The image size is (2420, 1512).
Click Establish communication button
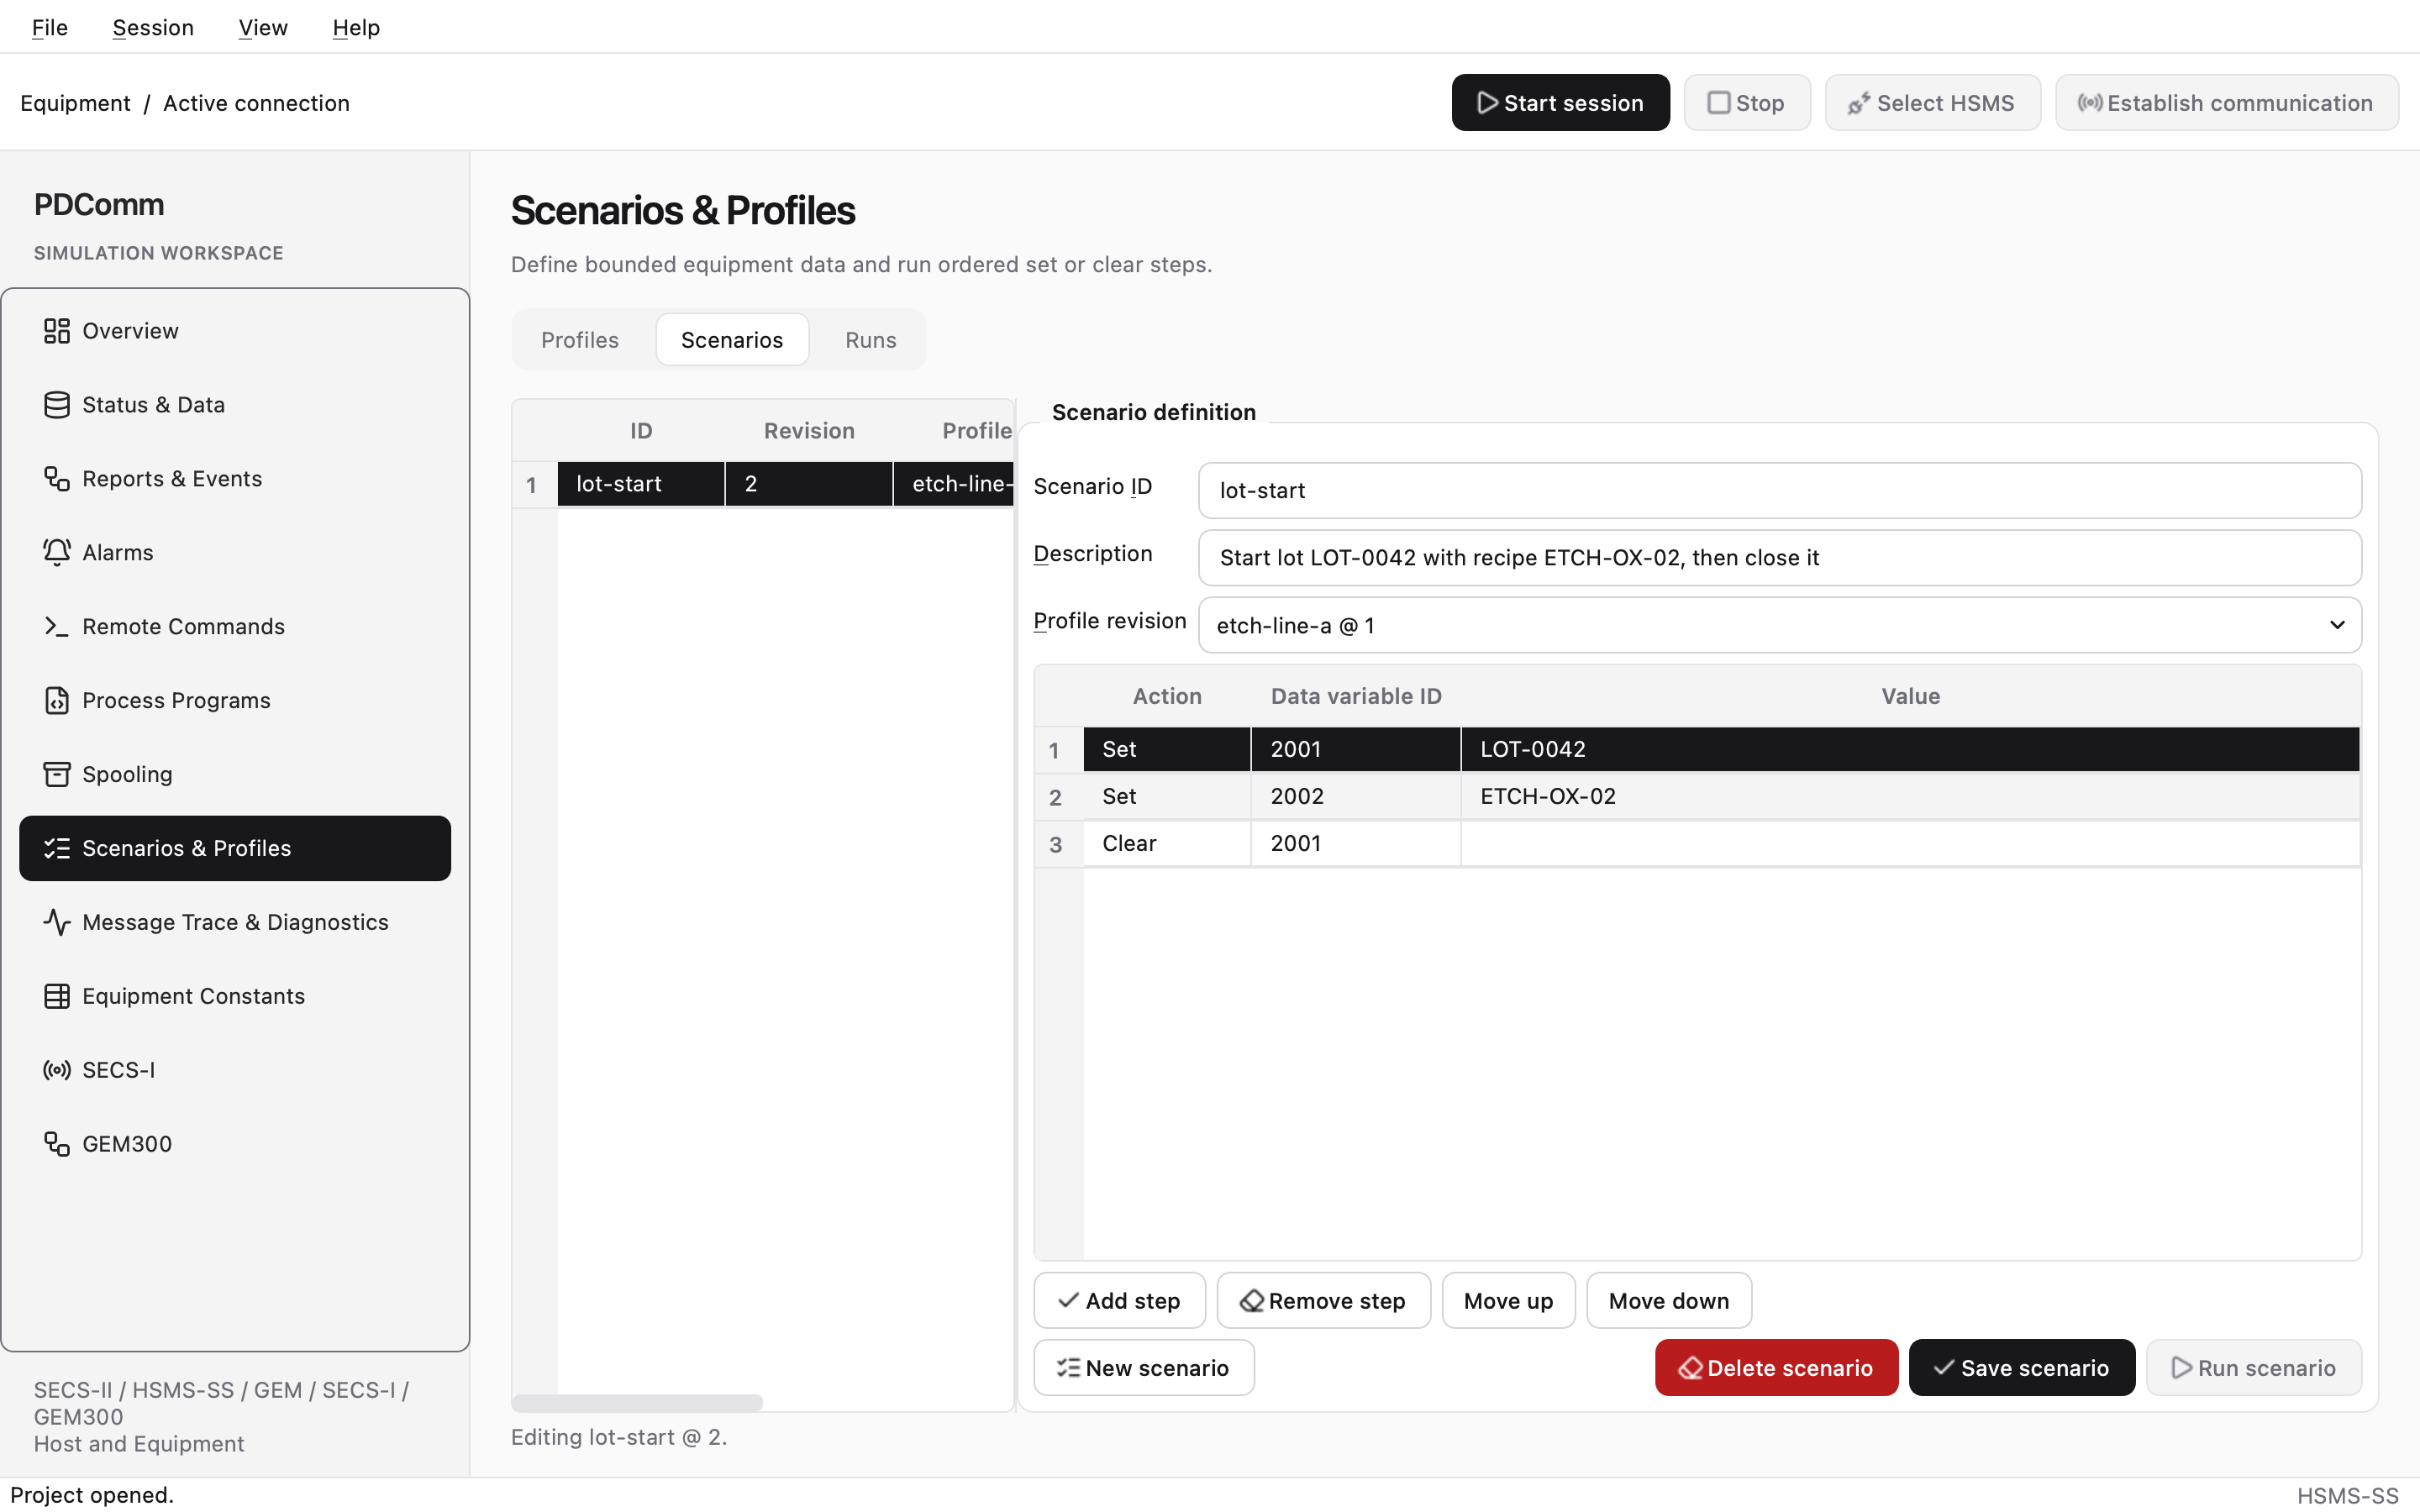[2226, 103]
